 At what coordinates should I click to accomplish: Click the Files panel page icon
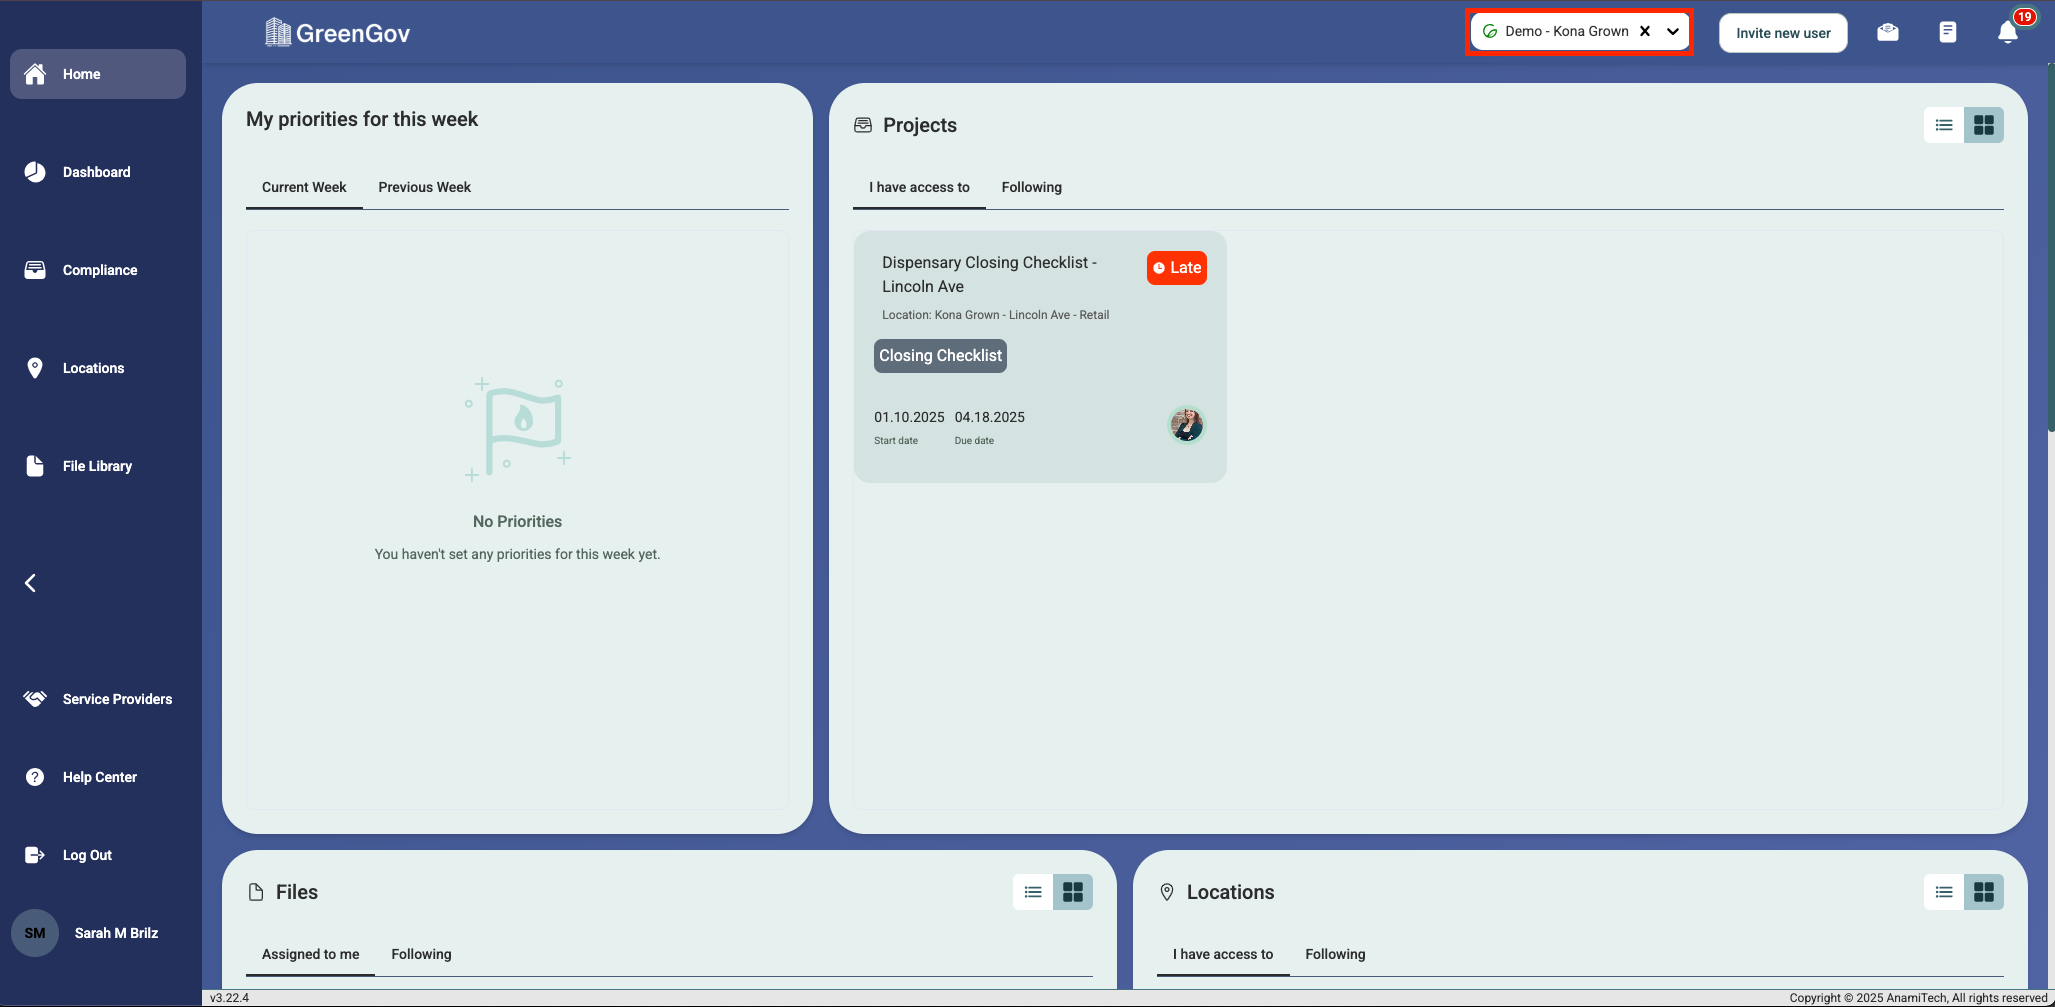pyautogui.click(x=256, y=892)
